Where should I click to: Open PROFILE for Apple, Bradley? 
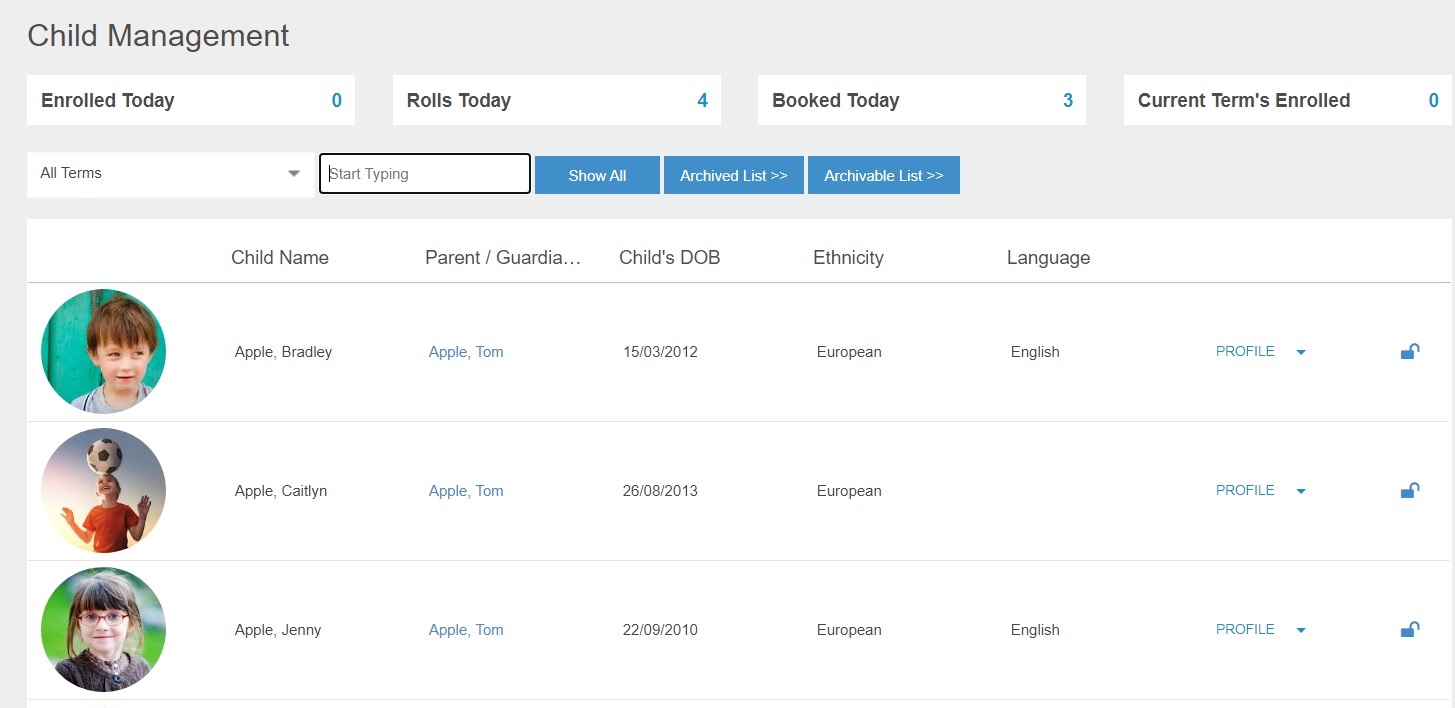click(x=1245, y=351)
